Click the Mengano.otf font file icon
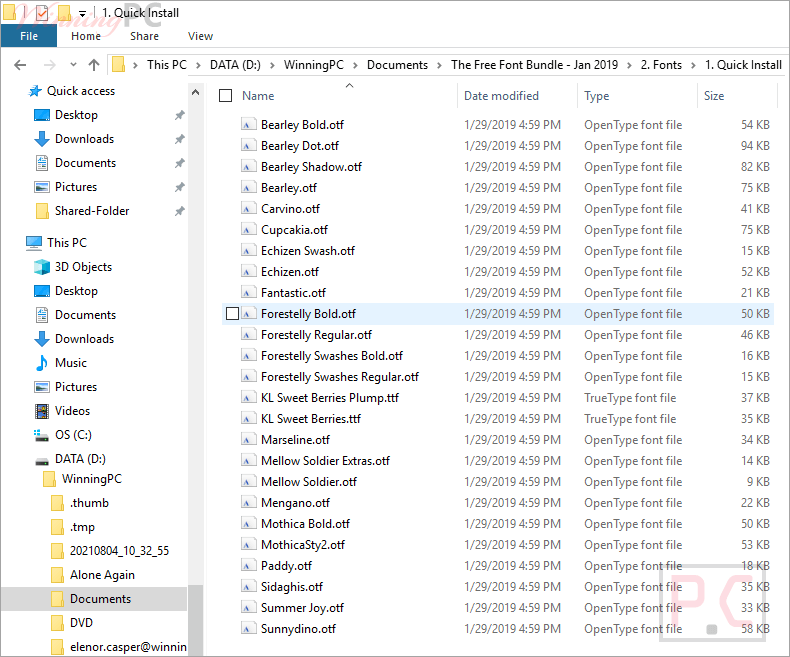Viewport: 790px width, 657px height. (247, 503)
